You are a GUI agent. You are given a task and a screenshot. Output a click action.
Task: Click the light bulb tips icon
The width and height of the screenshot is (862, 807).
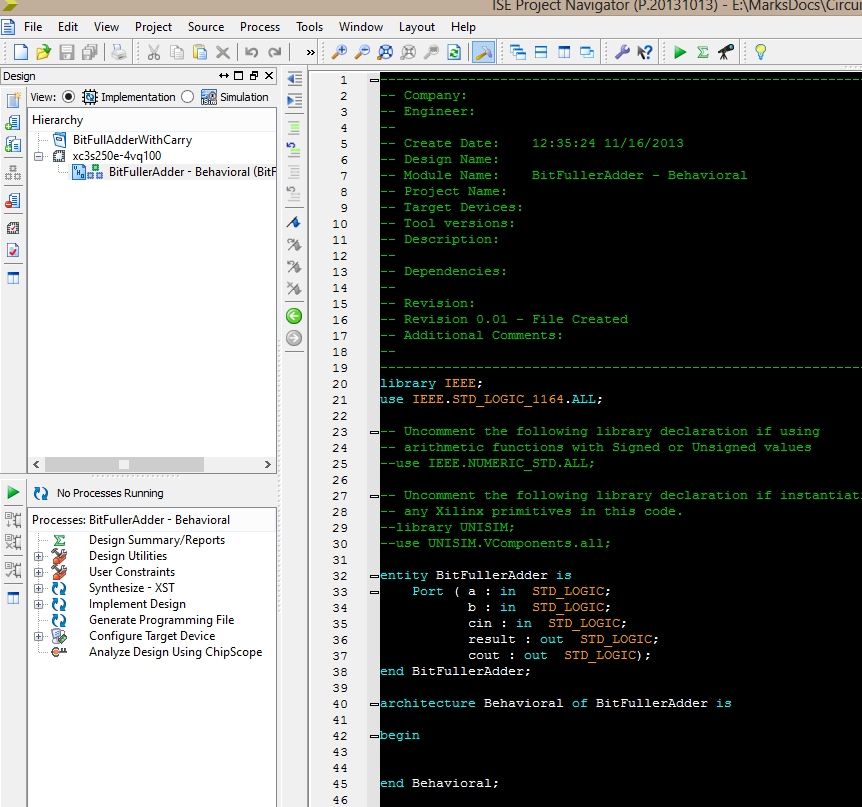pos(760,52)
